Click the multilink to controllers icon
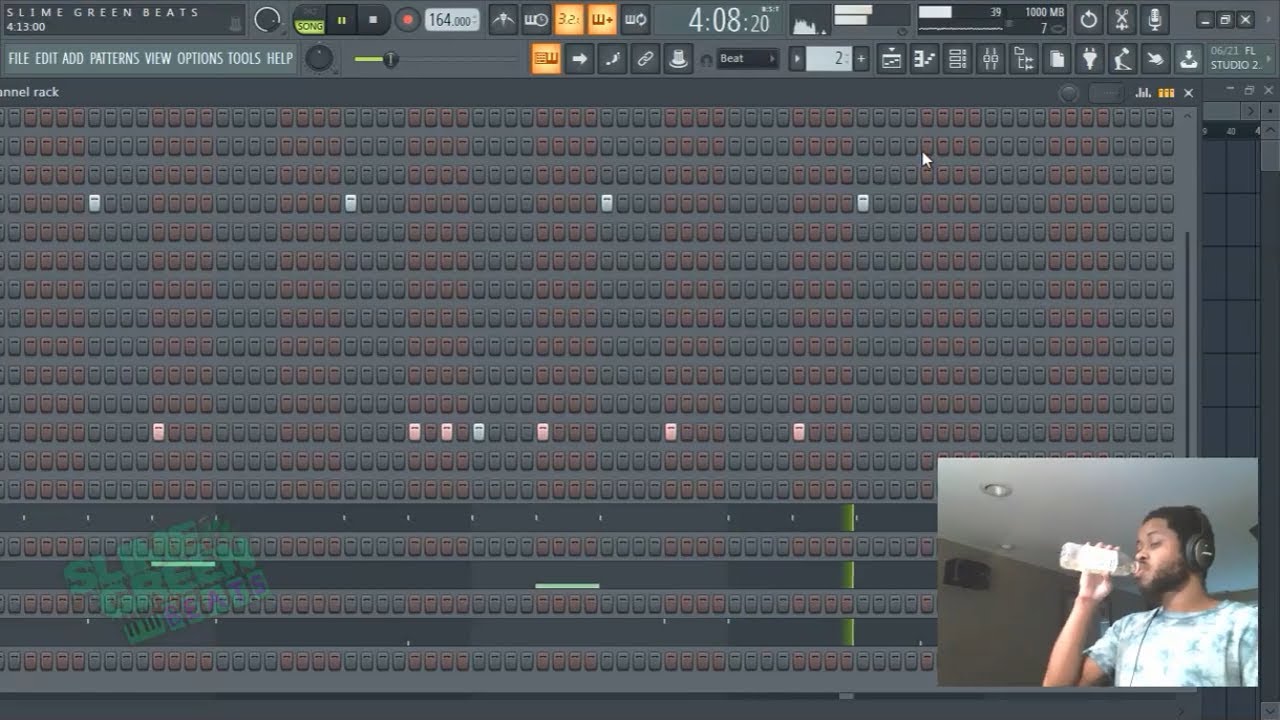 [645, 59]
